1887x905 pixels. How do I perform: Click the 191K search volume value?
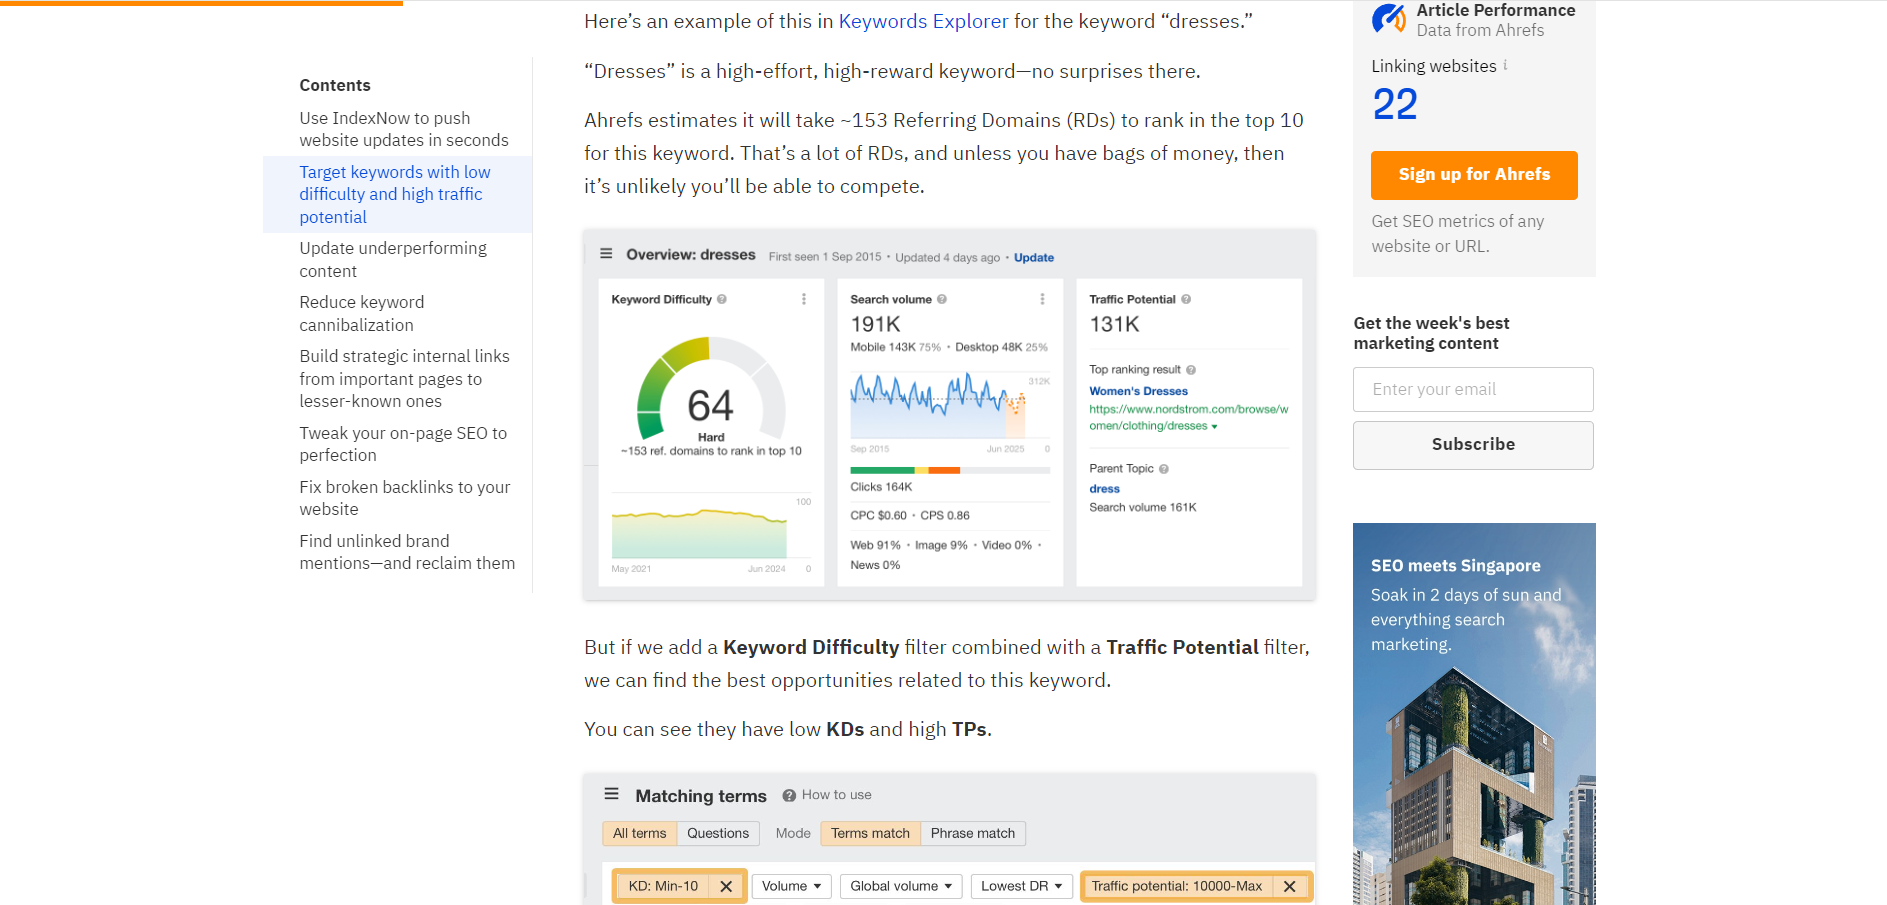[875, 324]
